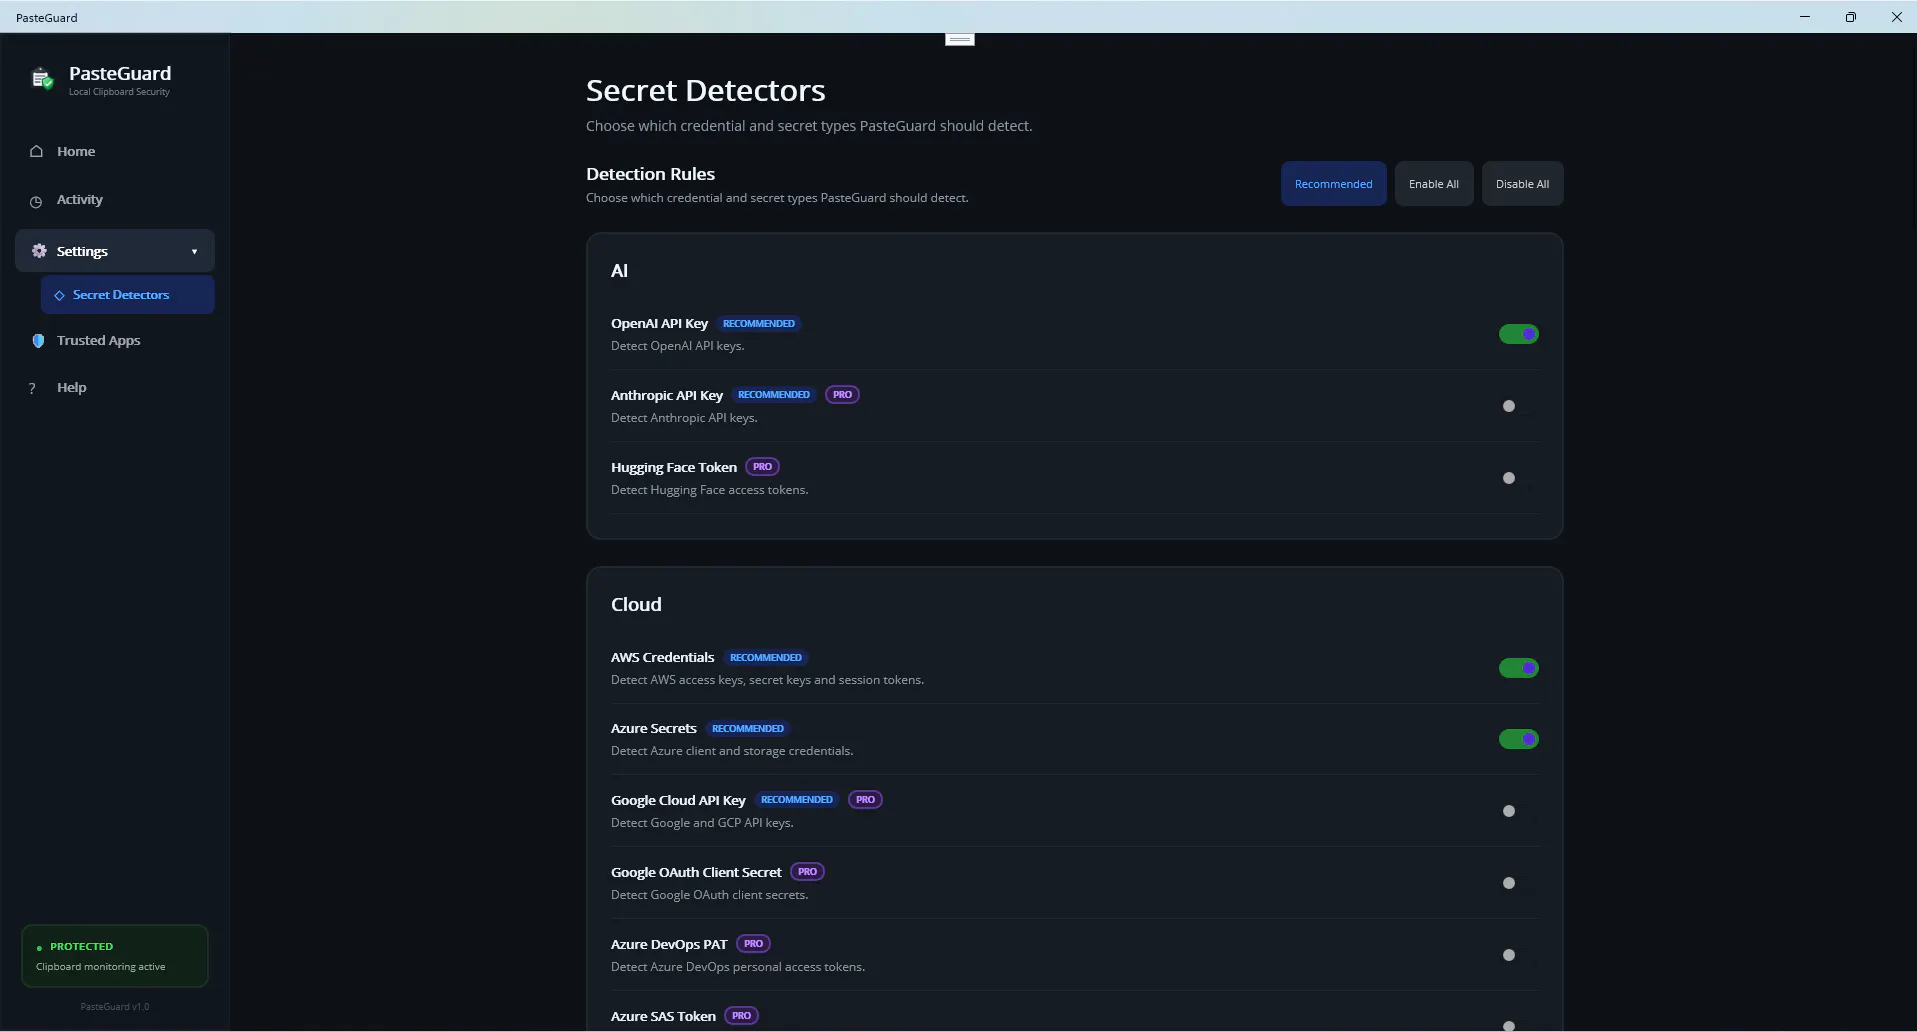
Task: Select the Secret Detectors submenu item
Action: pos(127,295)
